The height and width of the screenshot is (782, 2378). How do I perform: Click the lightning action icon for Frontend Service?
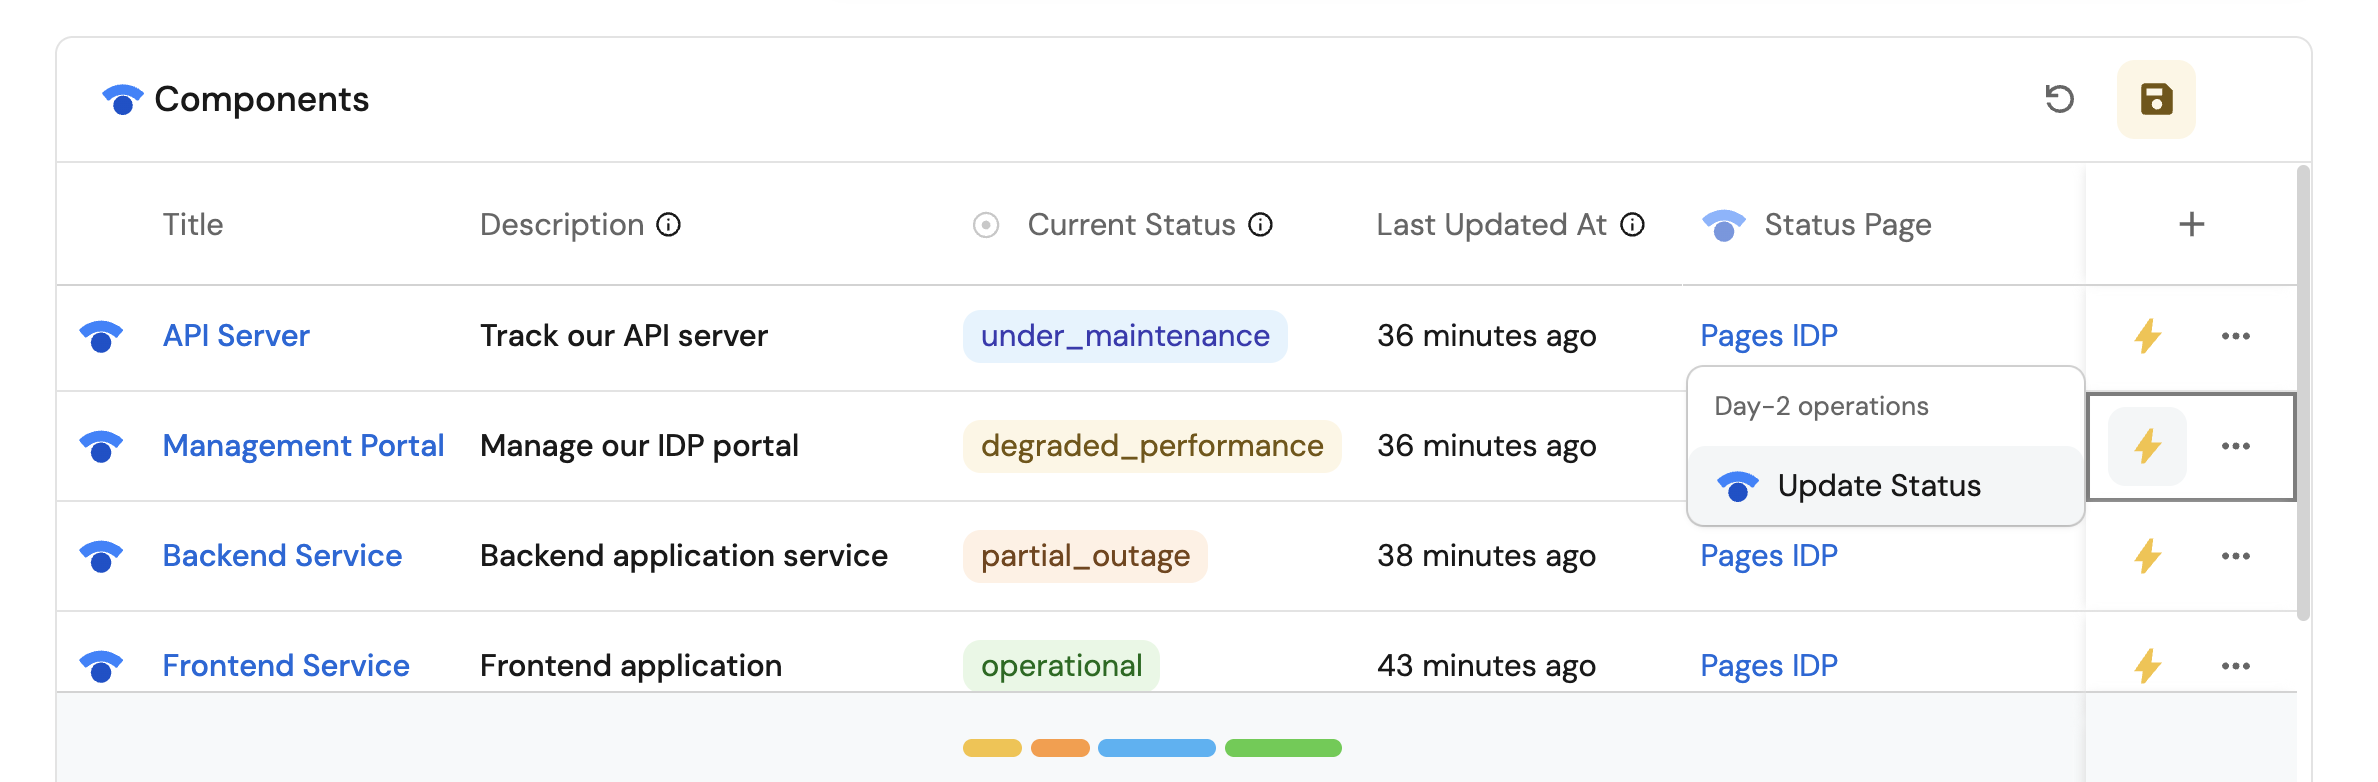2147,666
